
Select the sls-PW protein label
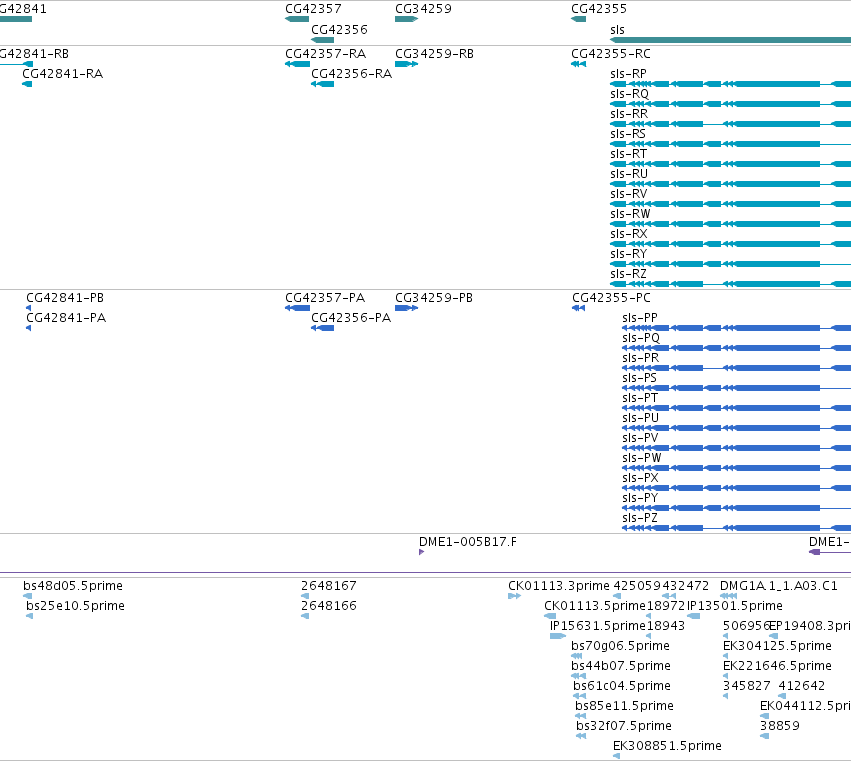(642, 458)
